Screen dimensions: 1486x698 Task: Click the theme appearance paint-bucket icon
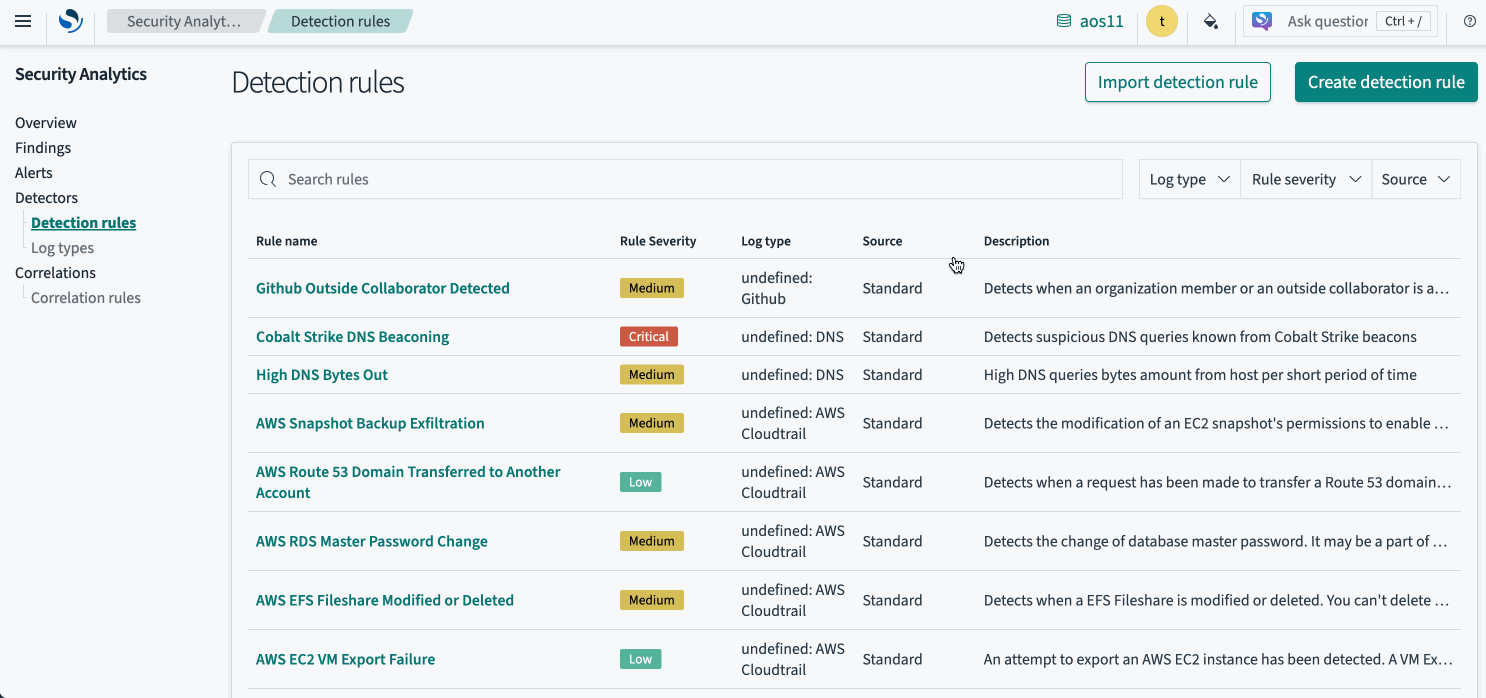[x=1210, y=20]
